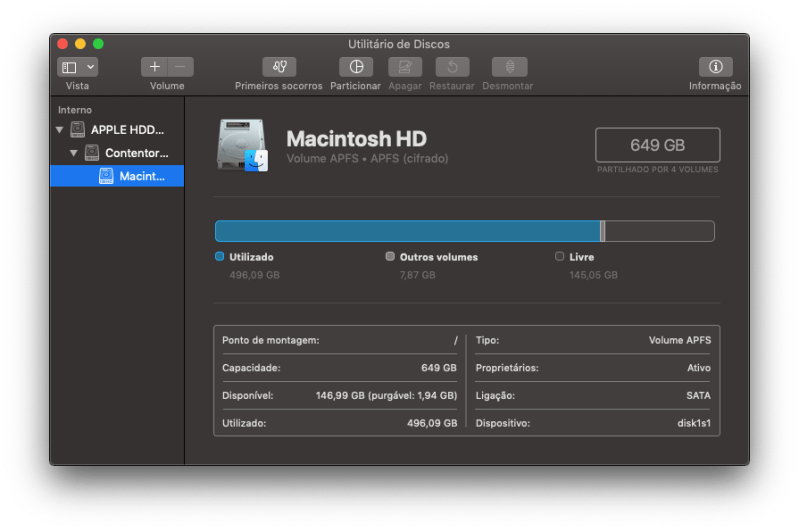
Task: Click the free portion of storage bar
Action: point(659,231)
